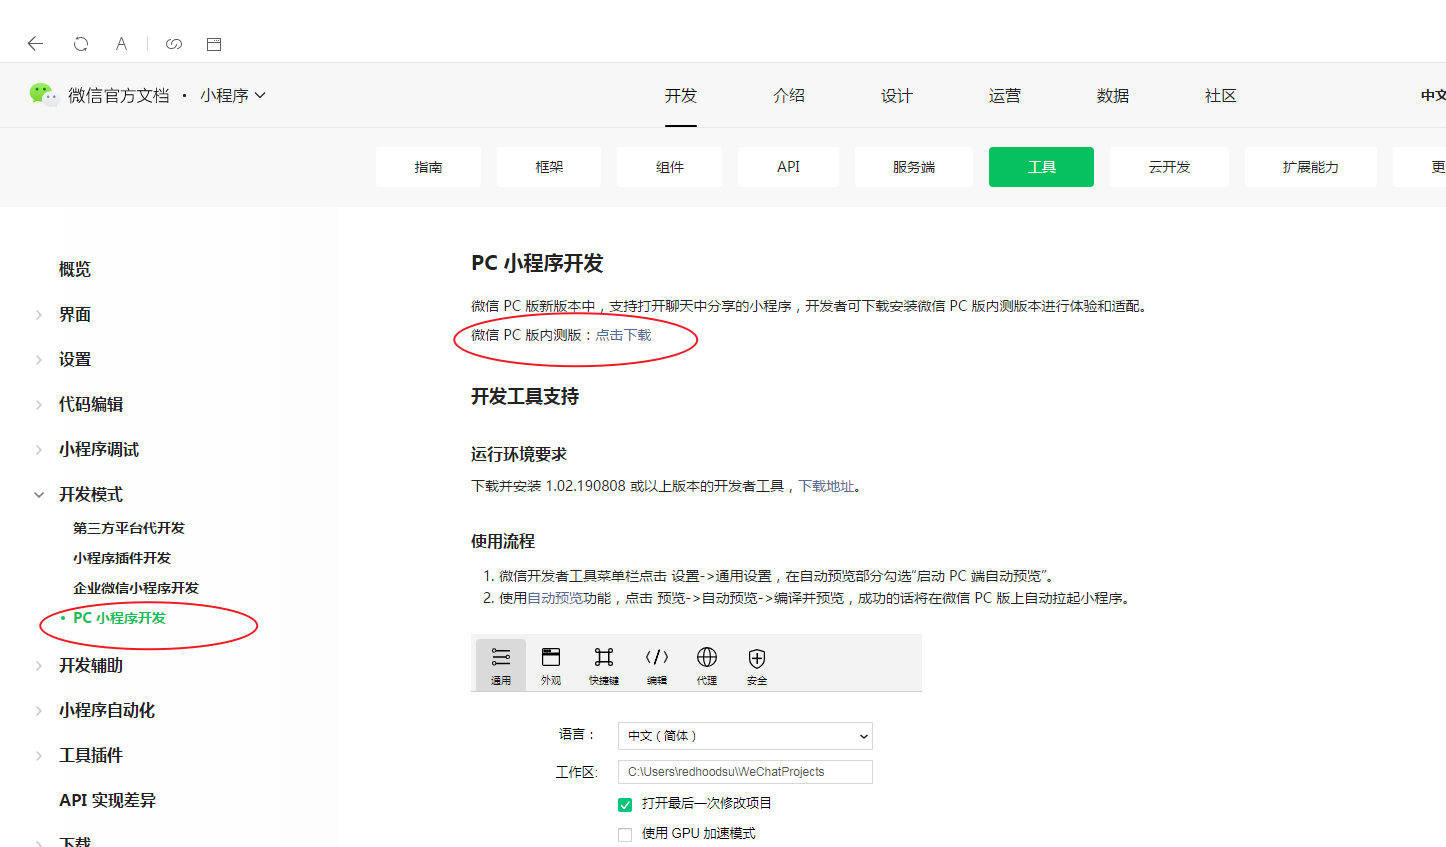Uncheck 打开最后一次修改项目 checkbox
This screenshot has height=847, width=1446.
[x=625, y=804]
